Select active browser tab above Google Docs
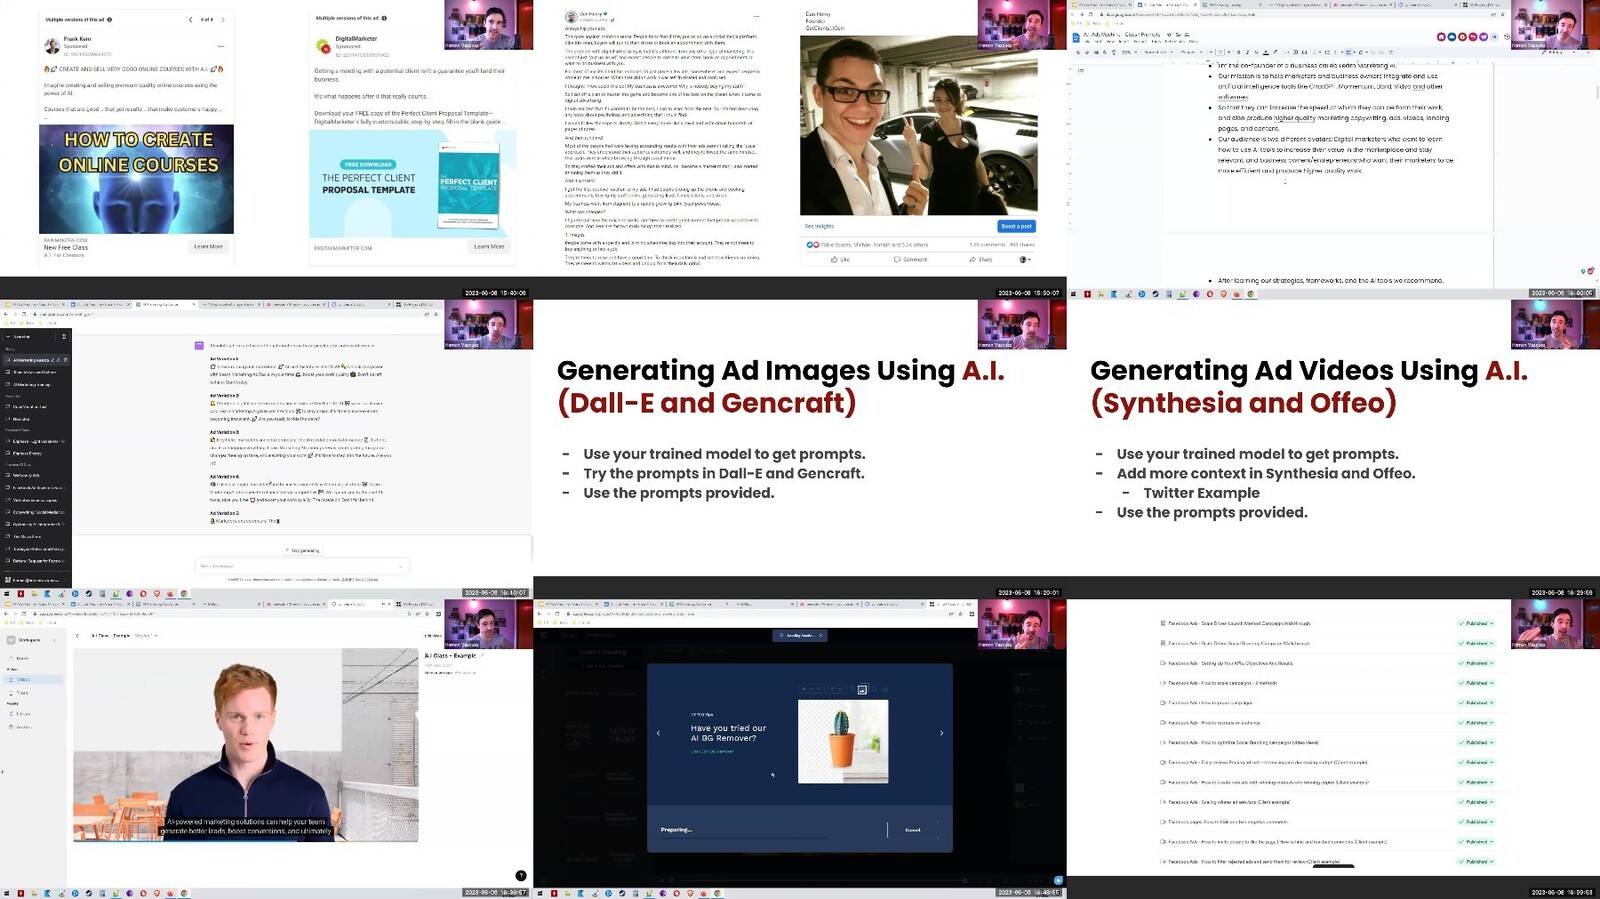 1167,5
